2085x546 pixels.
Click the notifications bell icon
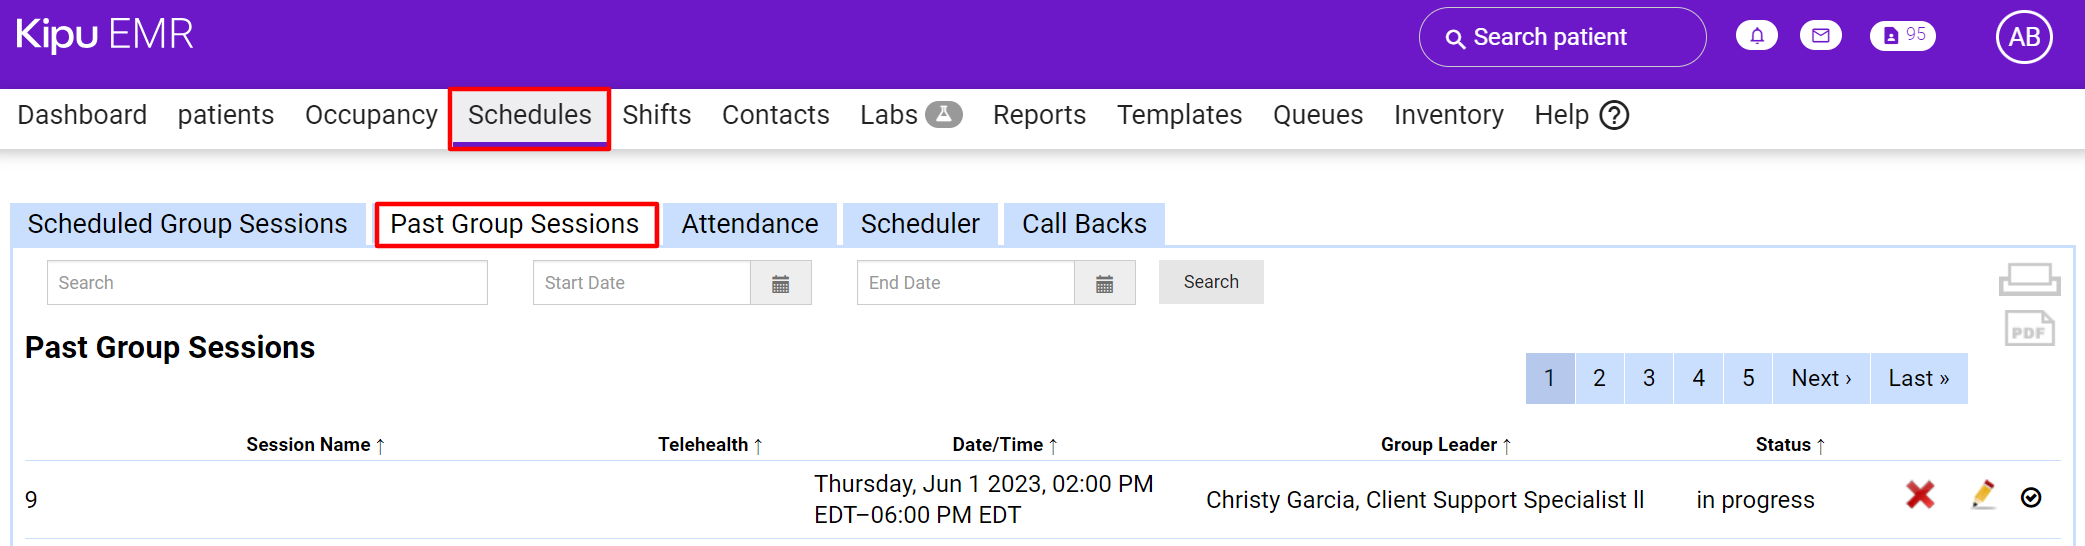pyautogui.click(x=1757, y=36)
